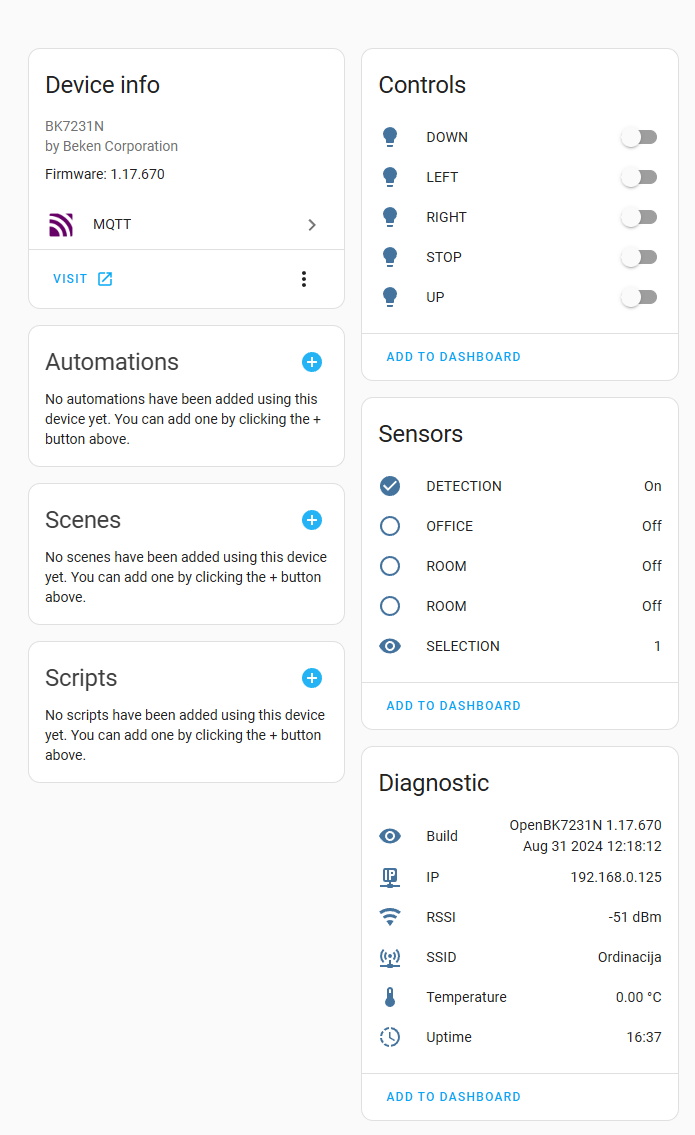This screenshot has height=1135, width=695.
Task: Enable the STOP control switch
Action: [639, 257]
